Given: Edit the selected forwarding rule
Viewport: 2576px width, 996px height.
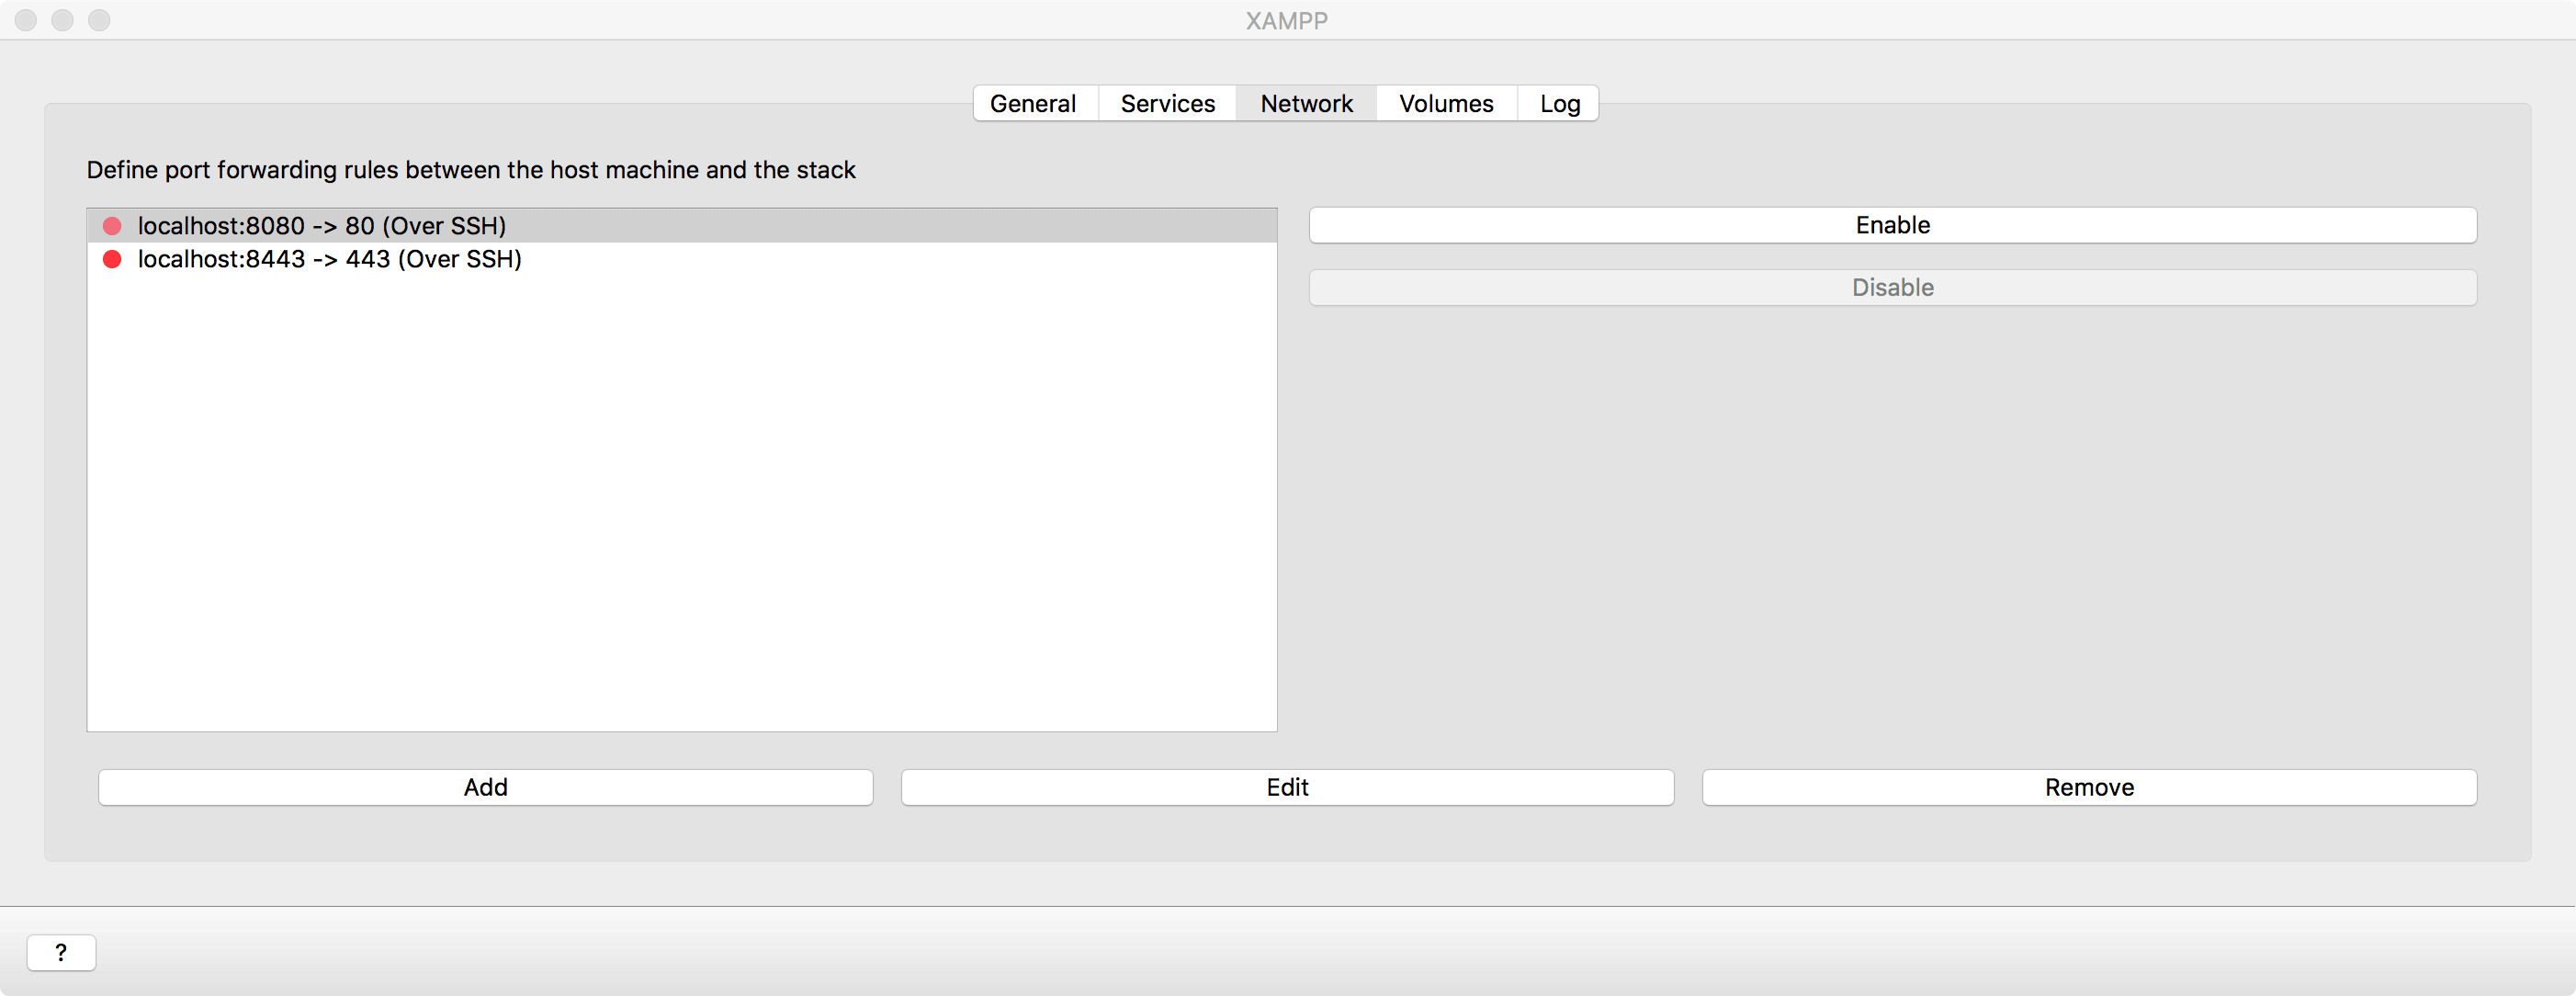Looking at the screenshot, I should pyautogui.click(x=1287, y=787).
